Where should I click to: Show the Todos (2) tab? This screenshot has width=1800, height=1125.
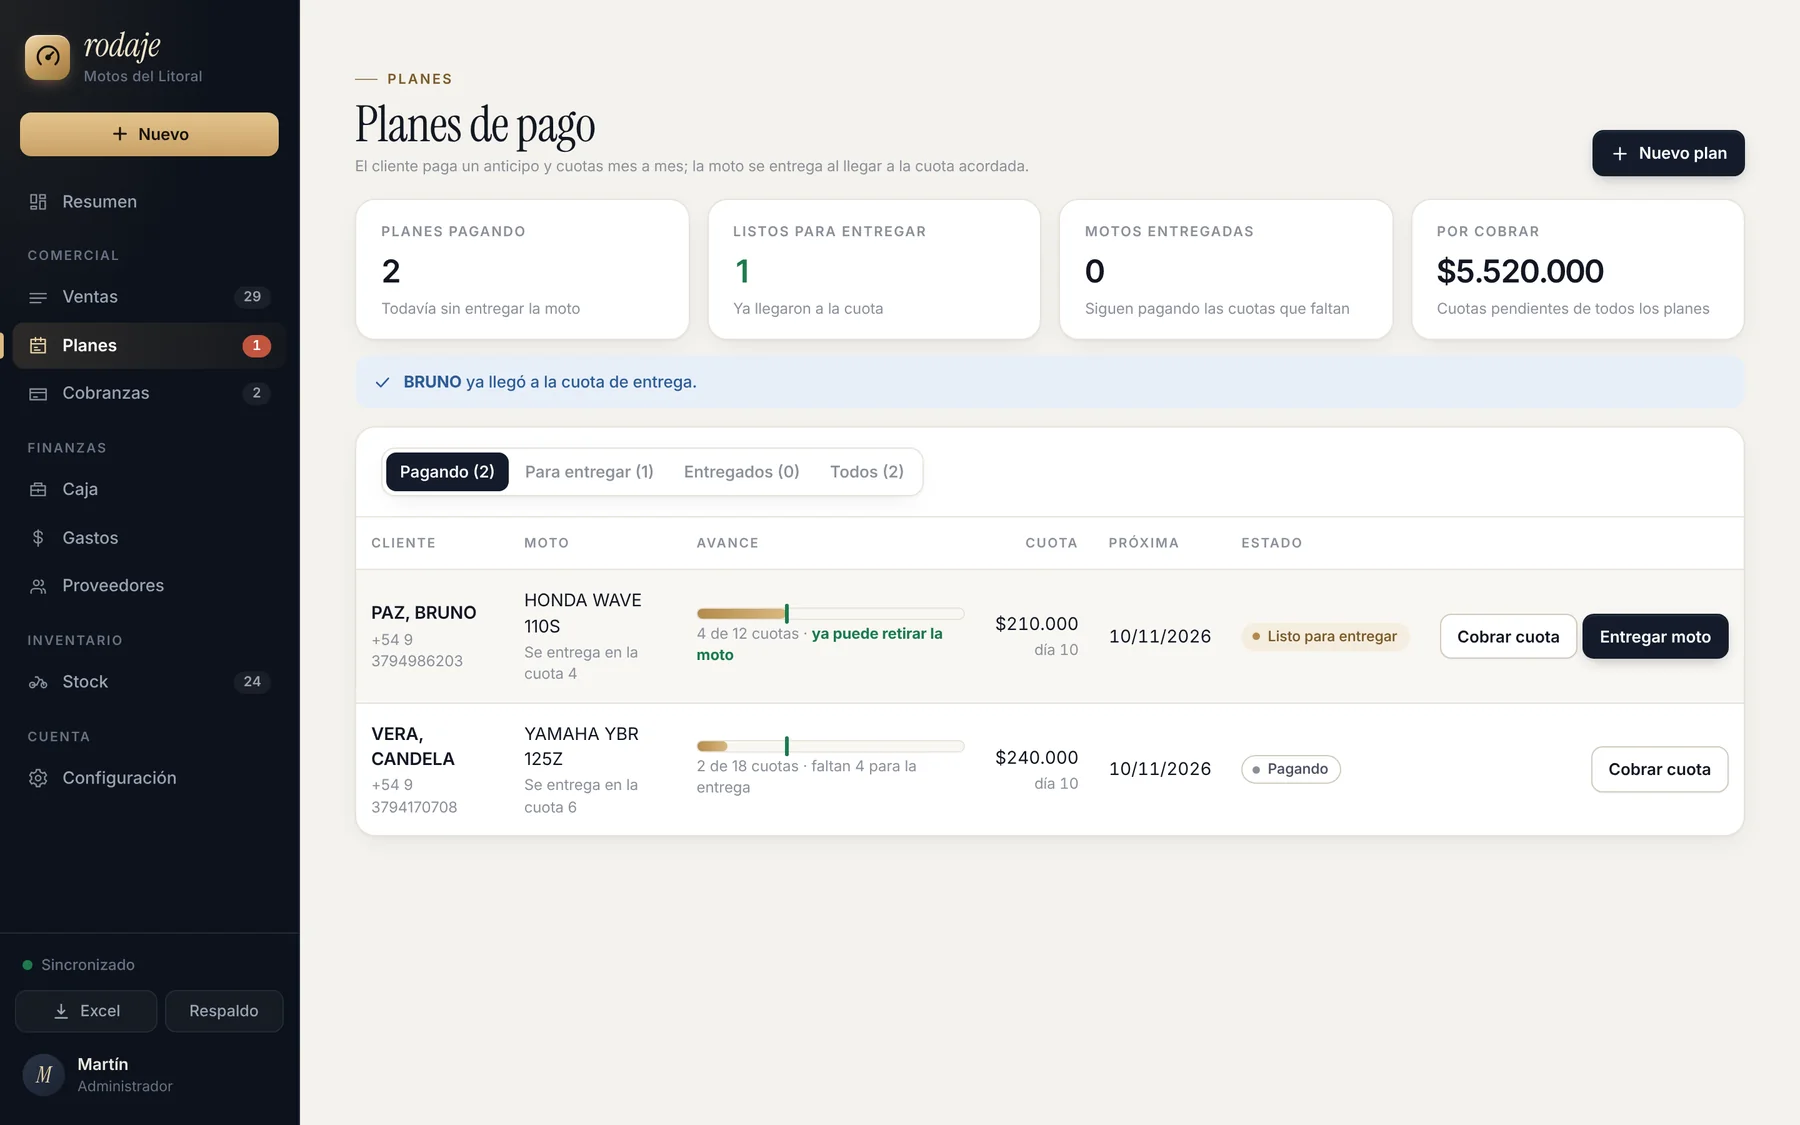[x=867, y=472]
